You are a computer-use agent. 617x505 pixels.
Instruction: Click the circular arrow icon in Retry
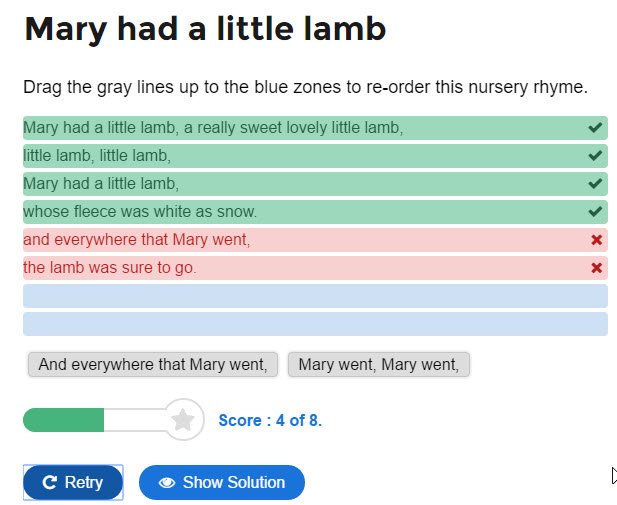point(50,483)
